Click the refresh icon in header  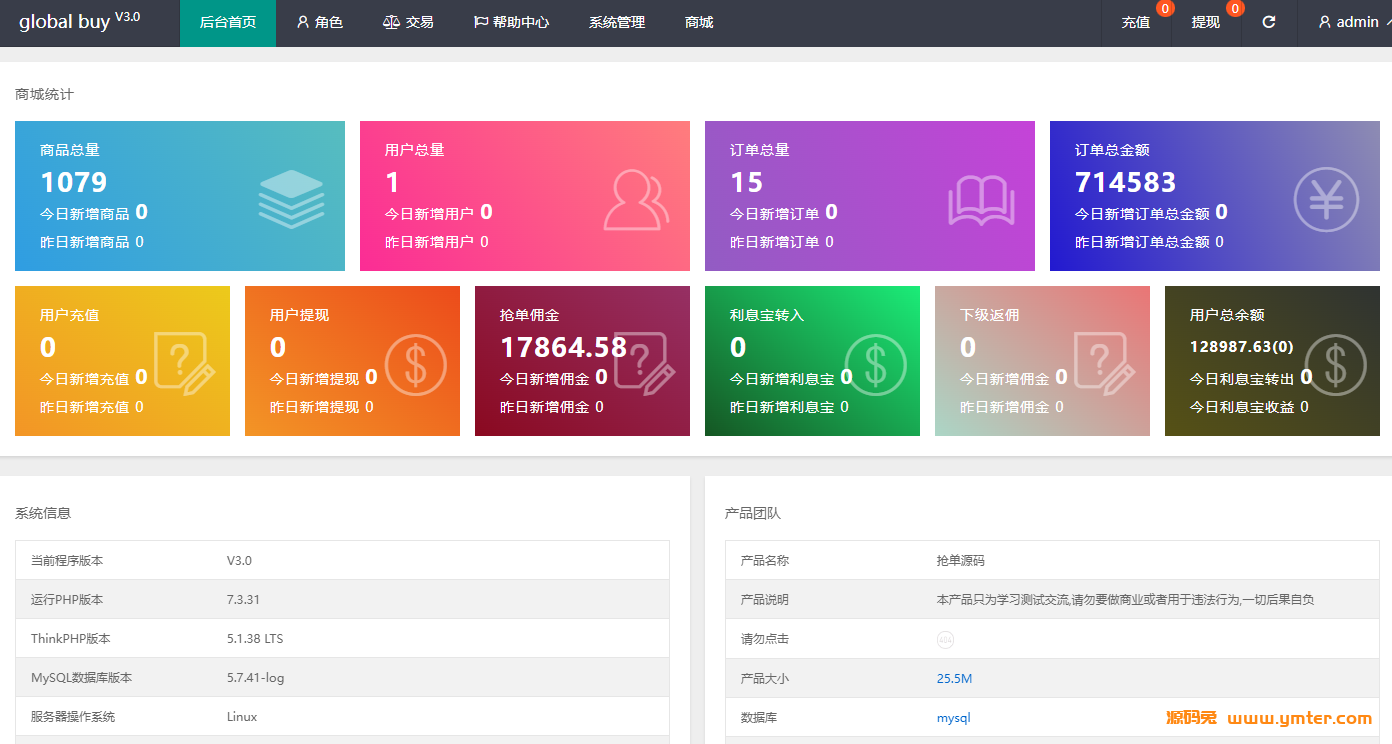pos(1269,22)
